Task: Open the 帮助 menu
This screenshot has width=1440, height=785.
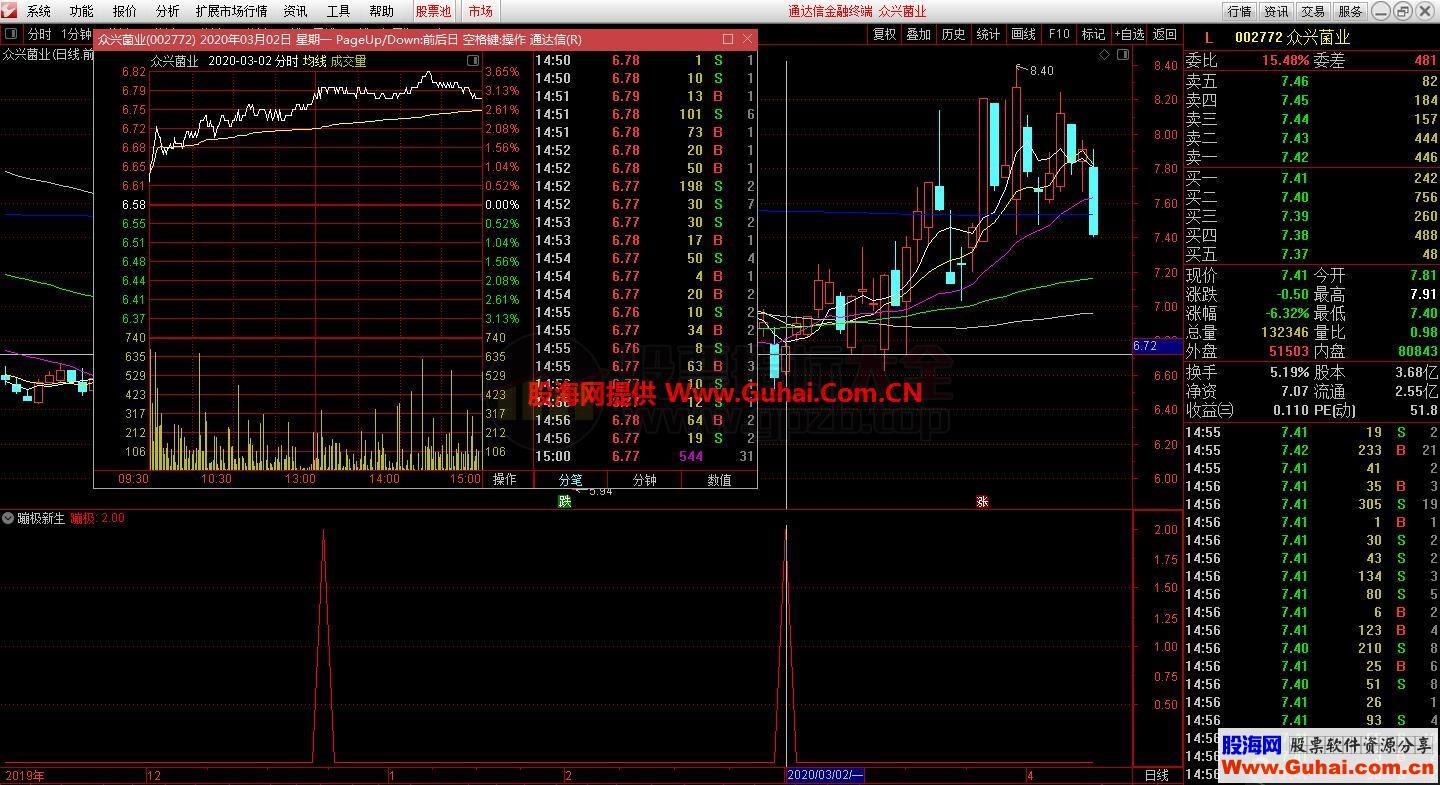Action: click(381, 11)
